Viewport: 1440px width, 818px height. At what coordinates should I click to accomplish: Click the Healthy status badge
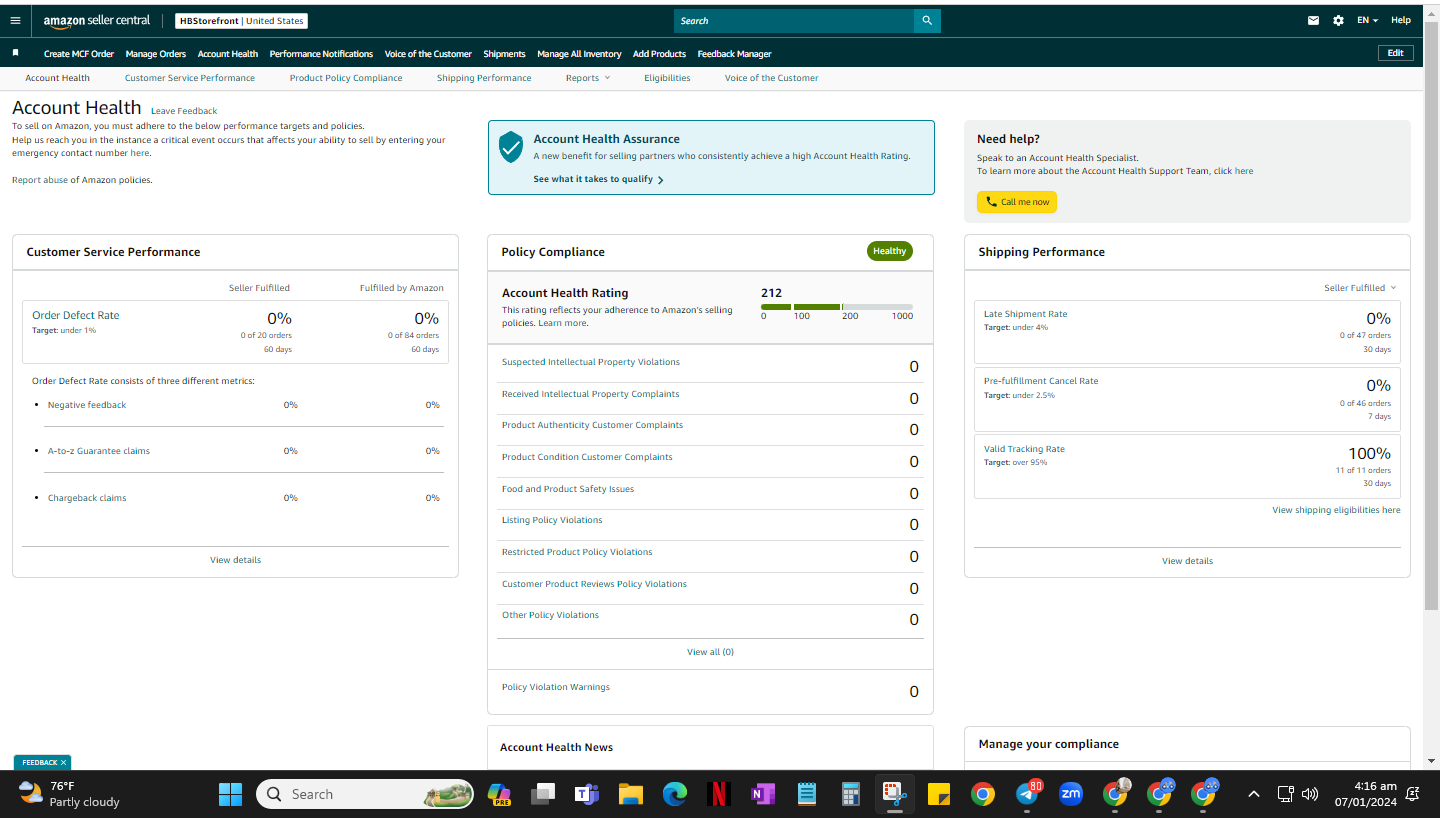point(889,251)
